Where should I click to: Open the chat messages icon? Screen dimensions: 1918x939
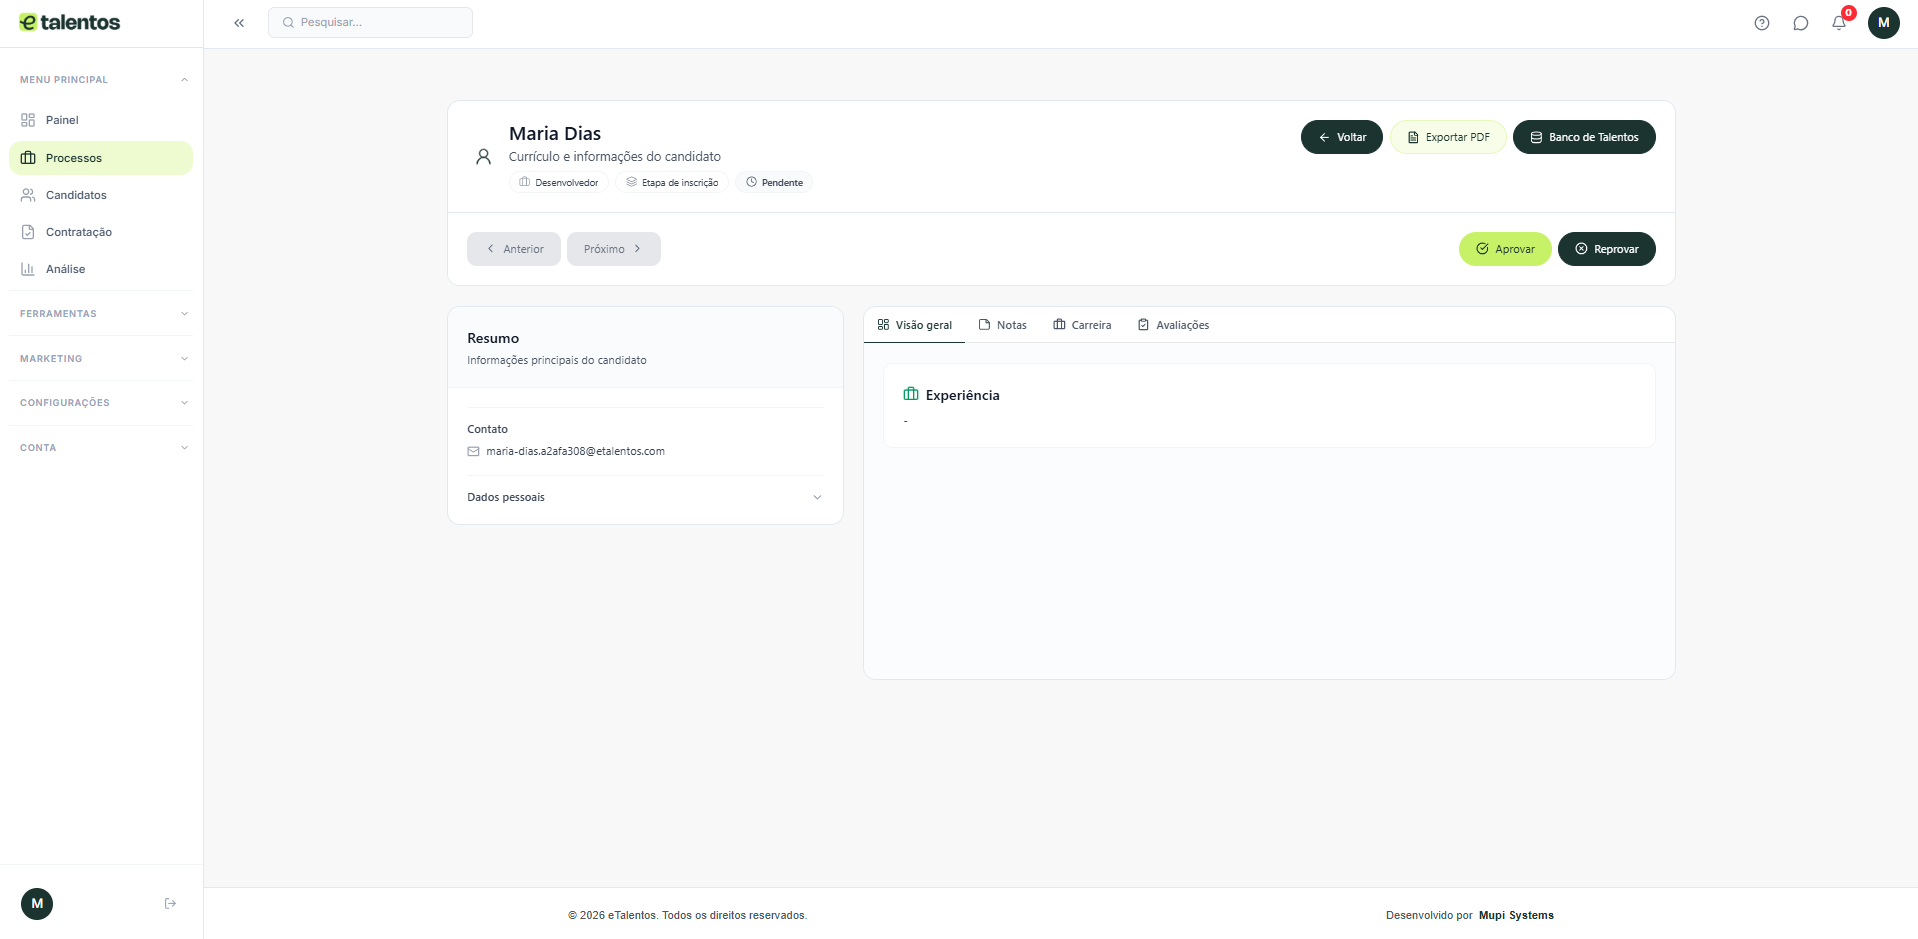click(x=1800, y=23)
